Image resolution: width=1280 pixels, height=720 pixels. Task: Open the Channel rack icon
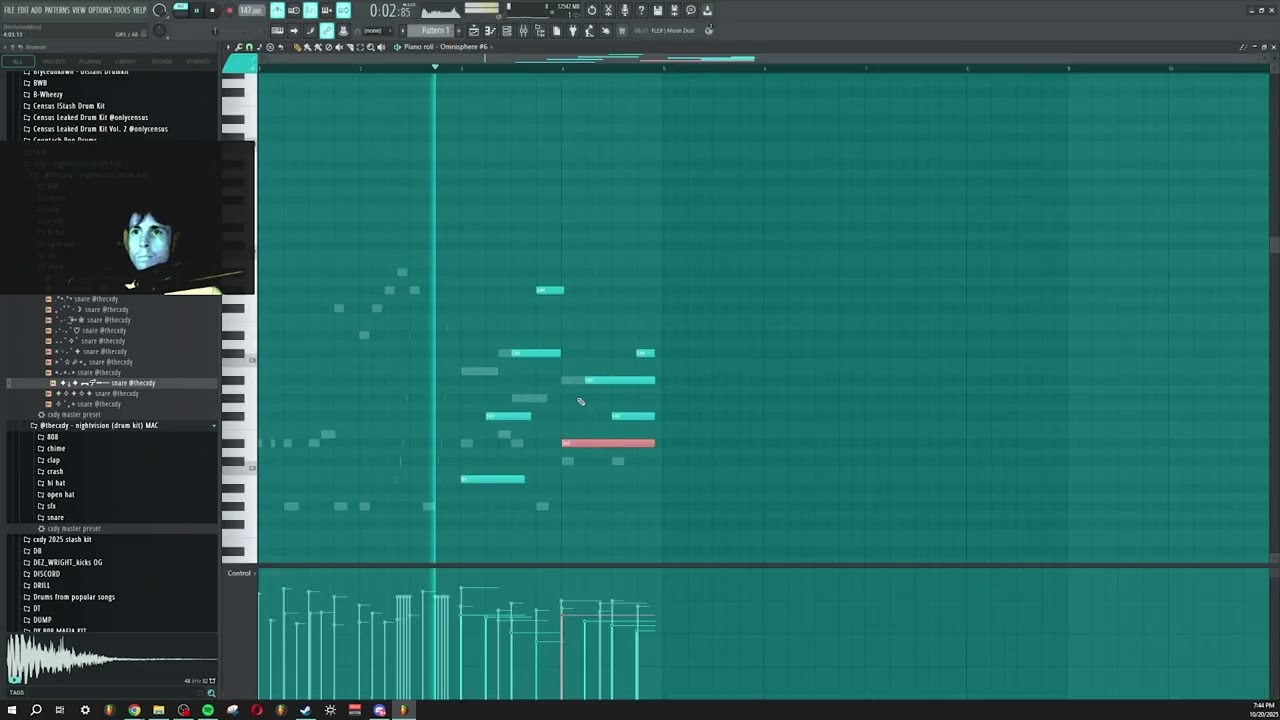[507, 30]
